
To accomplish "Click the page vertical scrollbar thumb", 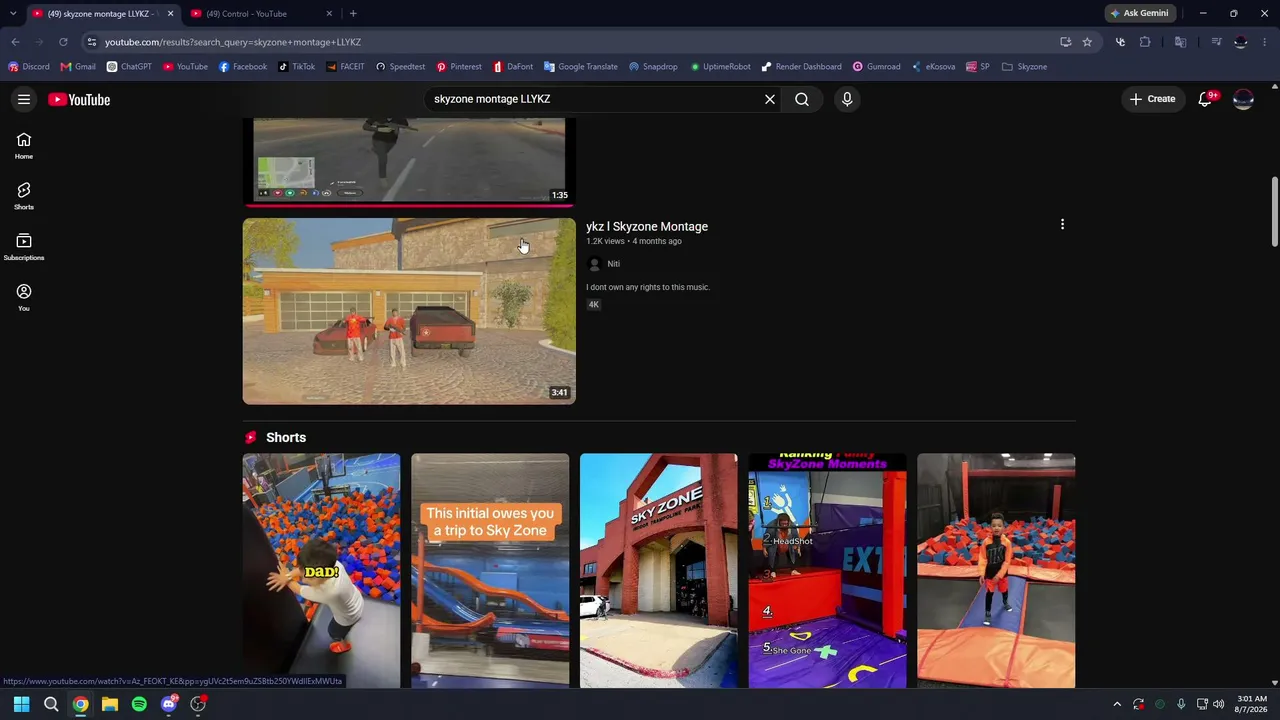I will (x=1275, y=212).
